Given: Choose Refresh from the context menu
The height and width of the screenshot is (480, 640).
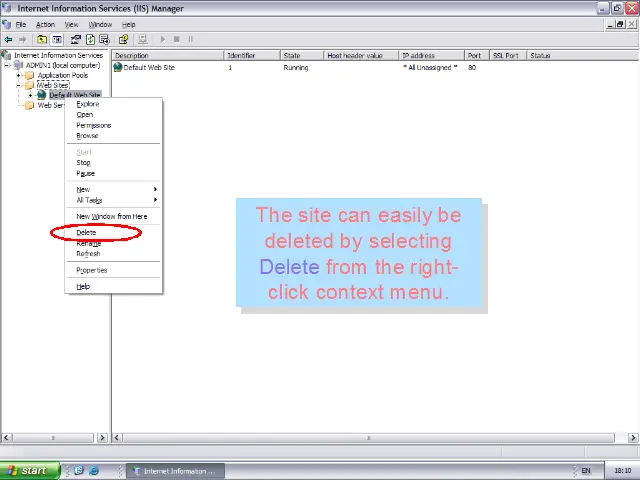Looking at the screenshot, I should [x=113, y=253].
